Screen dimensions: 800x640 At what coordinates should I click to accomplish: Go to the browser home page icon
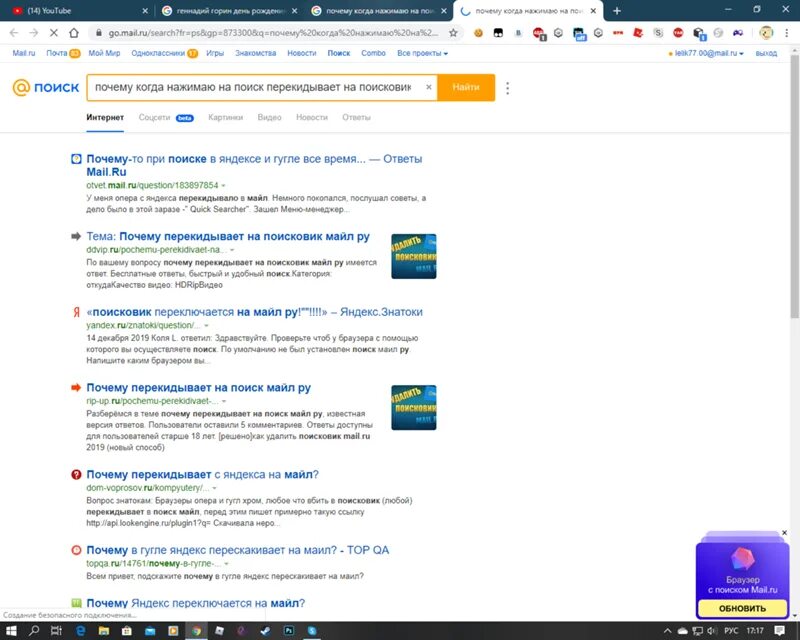click(x=74, y=33)
